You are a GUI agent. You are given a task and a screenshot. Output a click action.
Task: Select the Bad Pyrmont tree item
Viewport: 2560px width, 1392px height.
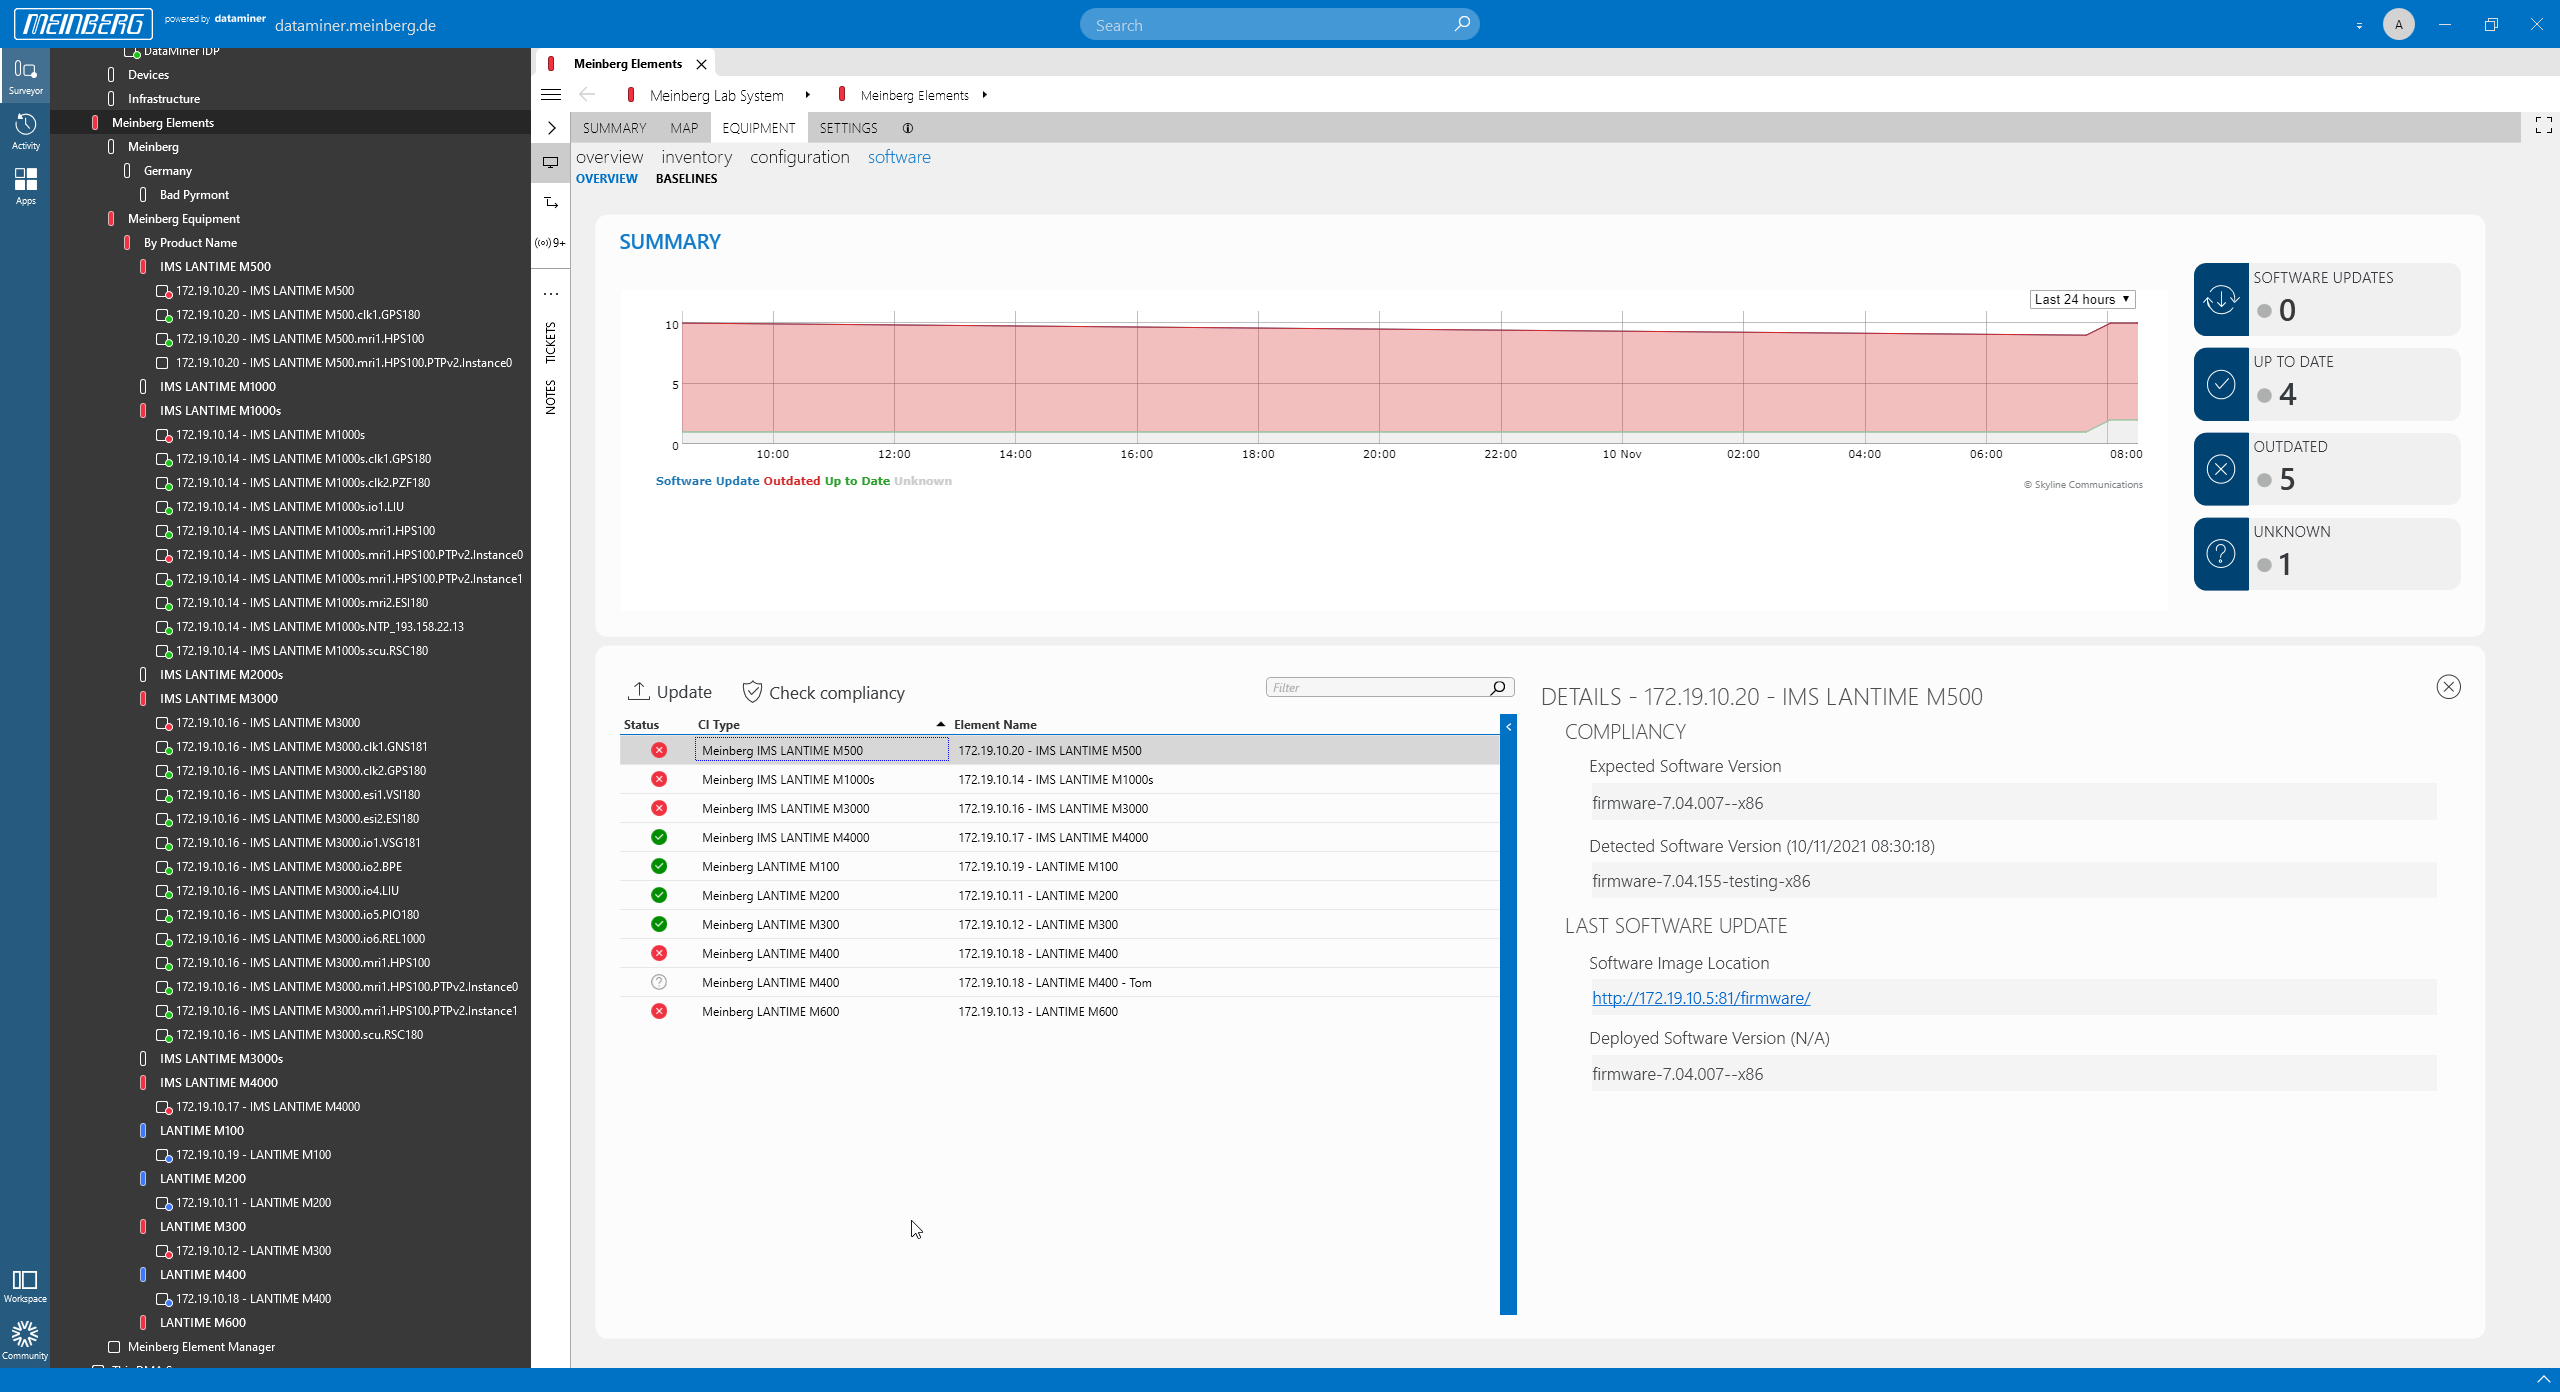click(x=194, y=195)
